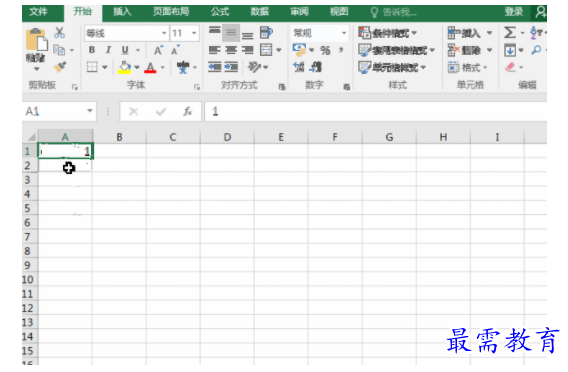
Task: Select column D header
Action: pos(227,137)
